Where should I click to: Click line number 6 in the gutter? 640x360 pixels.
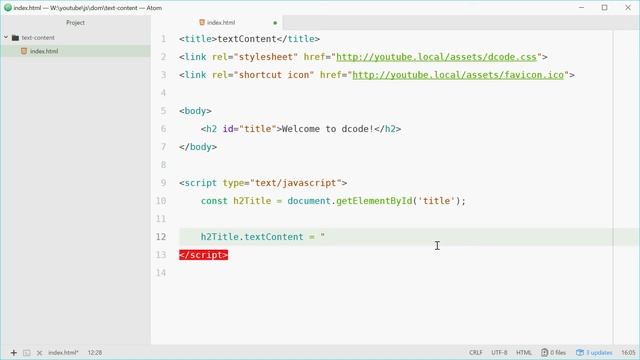[x=163, y=129]
